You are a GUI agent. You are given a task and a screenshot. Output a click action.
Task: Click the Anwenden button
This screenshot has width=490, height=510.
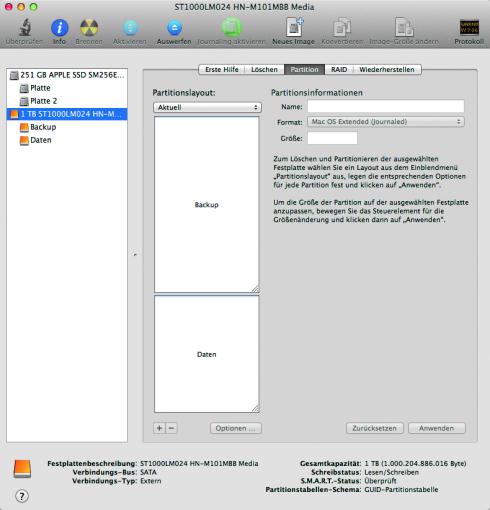tap(437, 428)
